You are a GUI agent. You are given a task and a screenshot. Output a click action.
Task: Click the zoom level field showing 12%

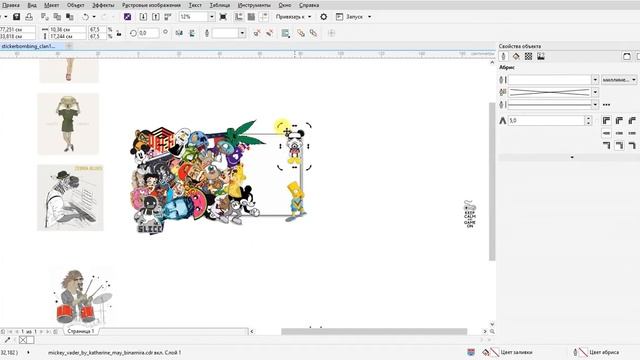[x=193, y=17]
